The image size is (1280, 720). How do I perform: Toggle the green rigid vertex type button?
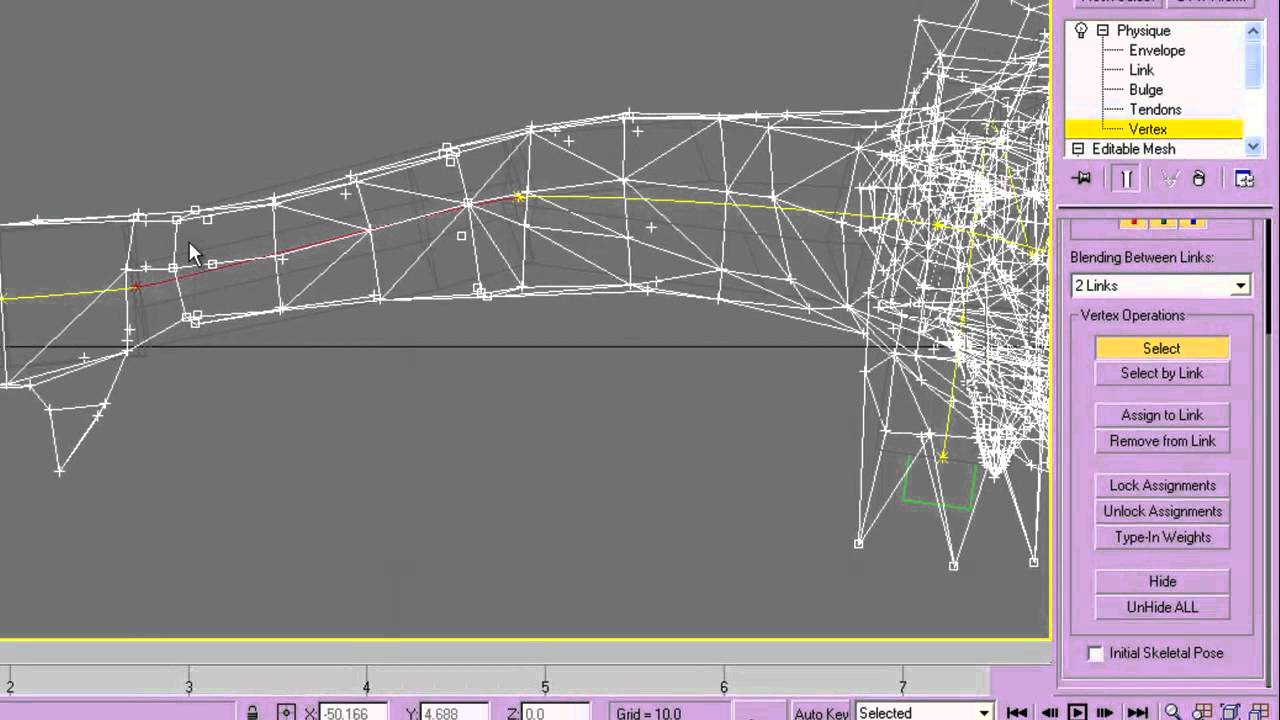[x=1162, y=222]
